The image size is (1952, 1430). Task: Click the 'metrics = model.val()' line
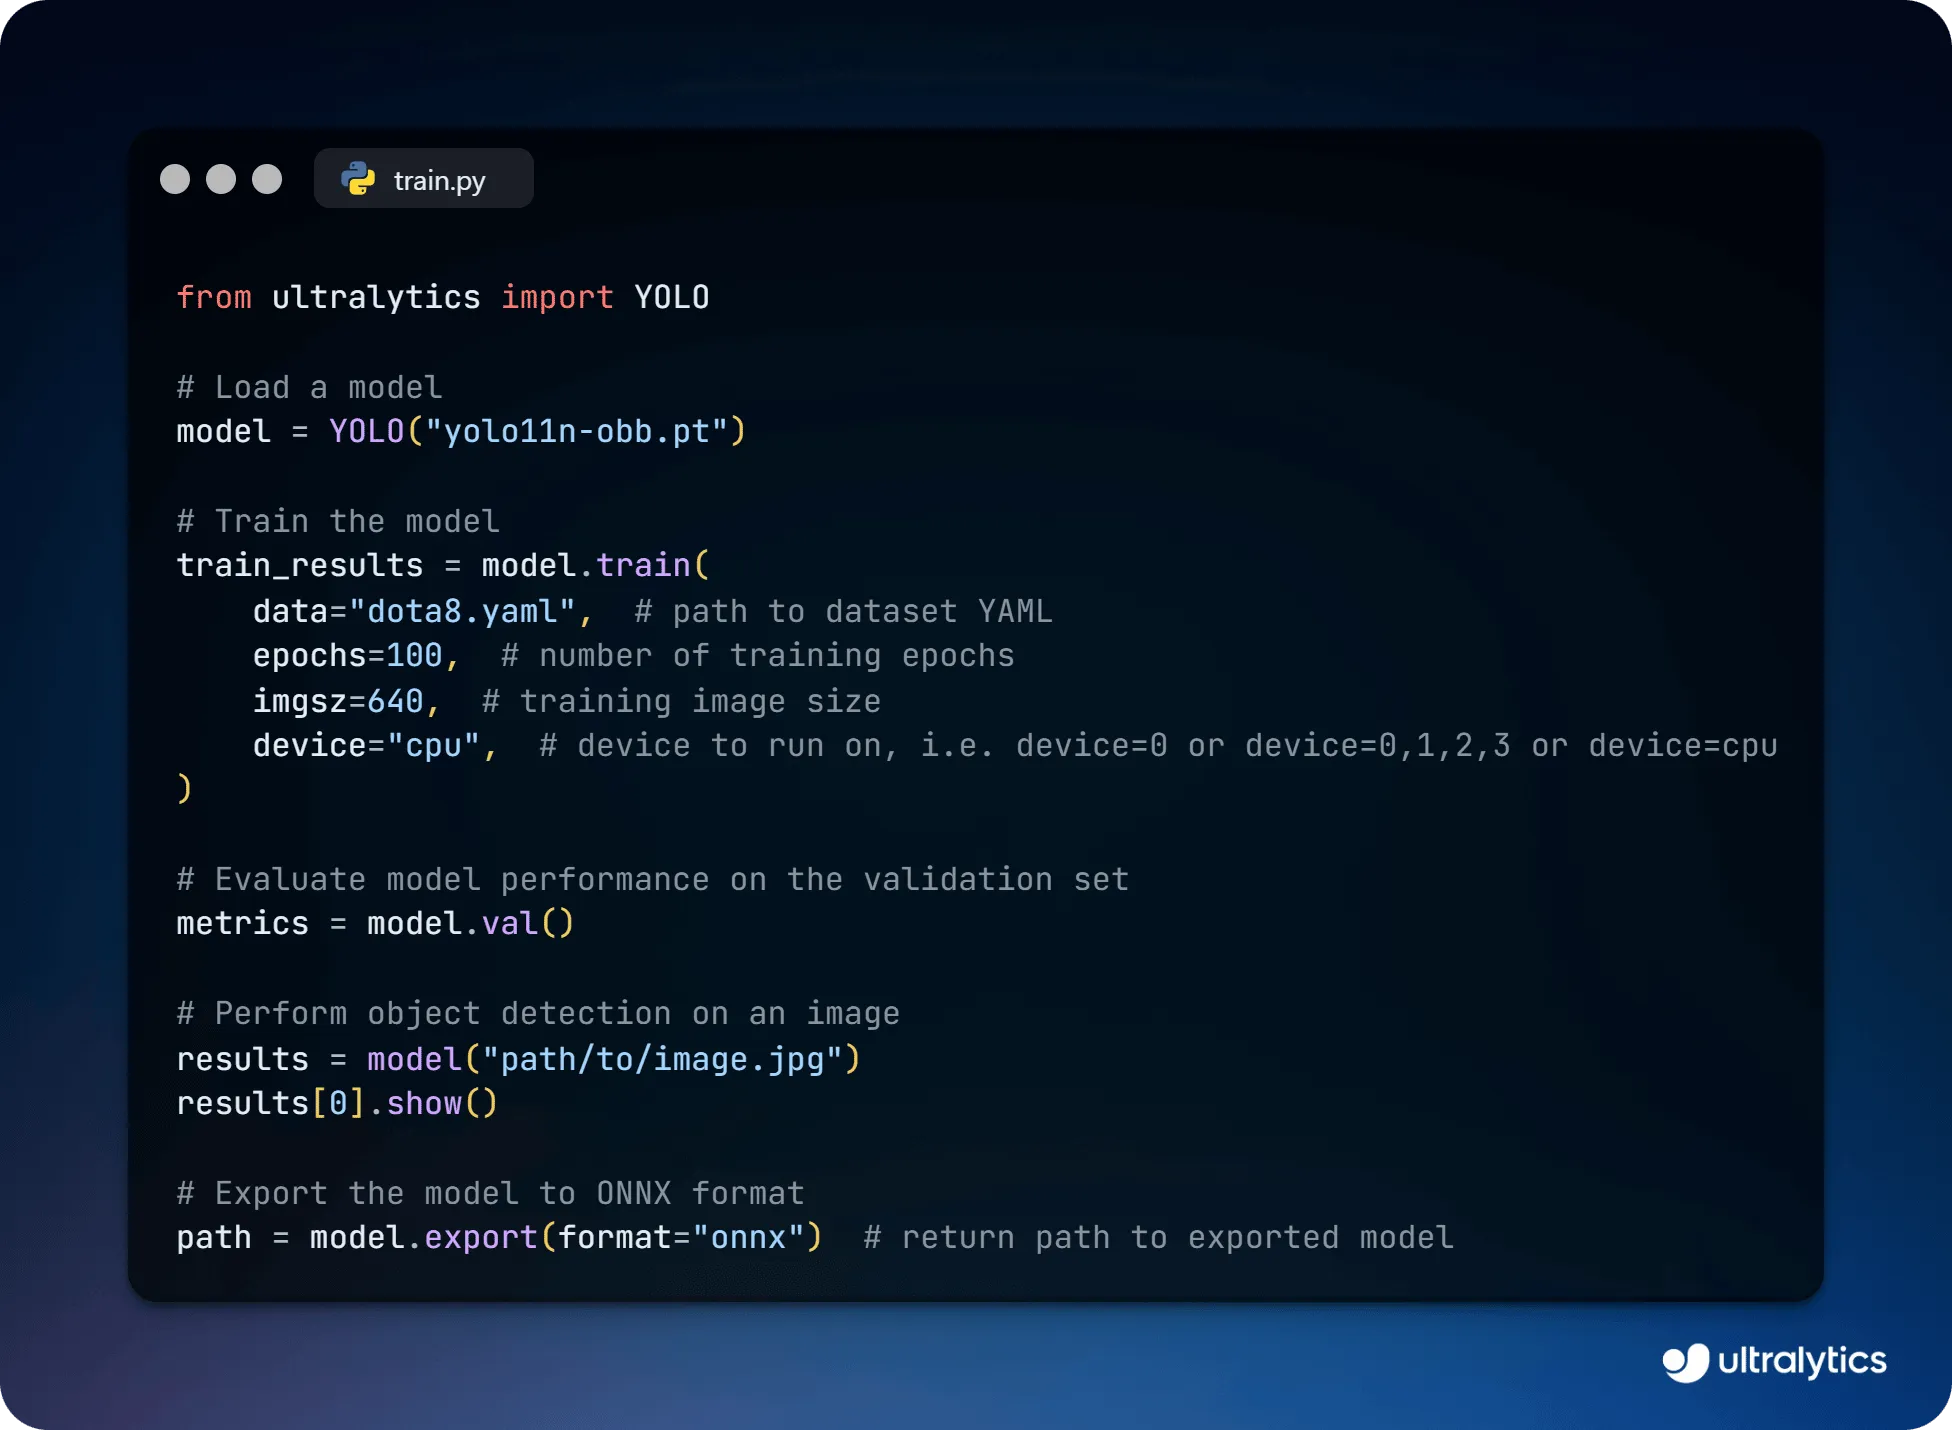pyautogui.click(x=376, y=923)
